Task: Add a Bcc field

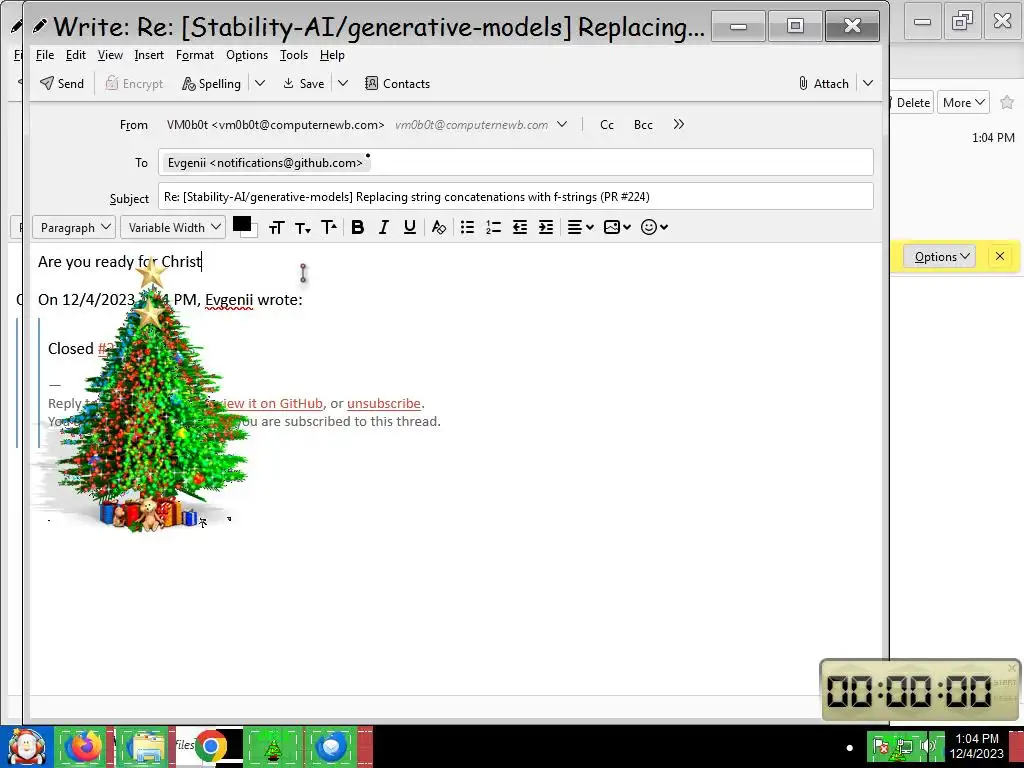Action: tap(643, 125)
